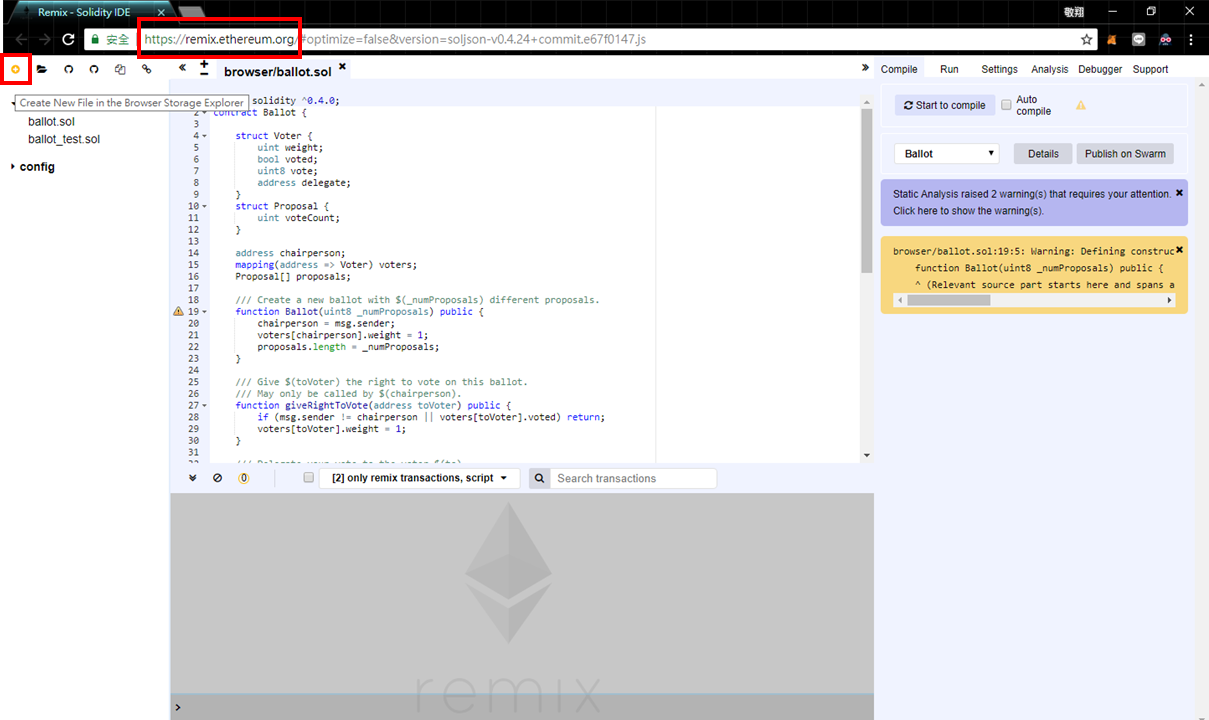This screenshot has width=1209, height=720.
Task: Open the only remix transactions filter dropdown
Action: coord(420,478)
